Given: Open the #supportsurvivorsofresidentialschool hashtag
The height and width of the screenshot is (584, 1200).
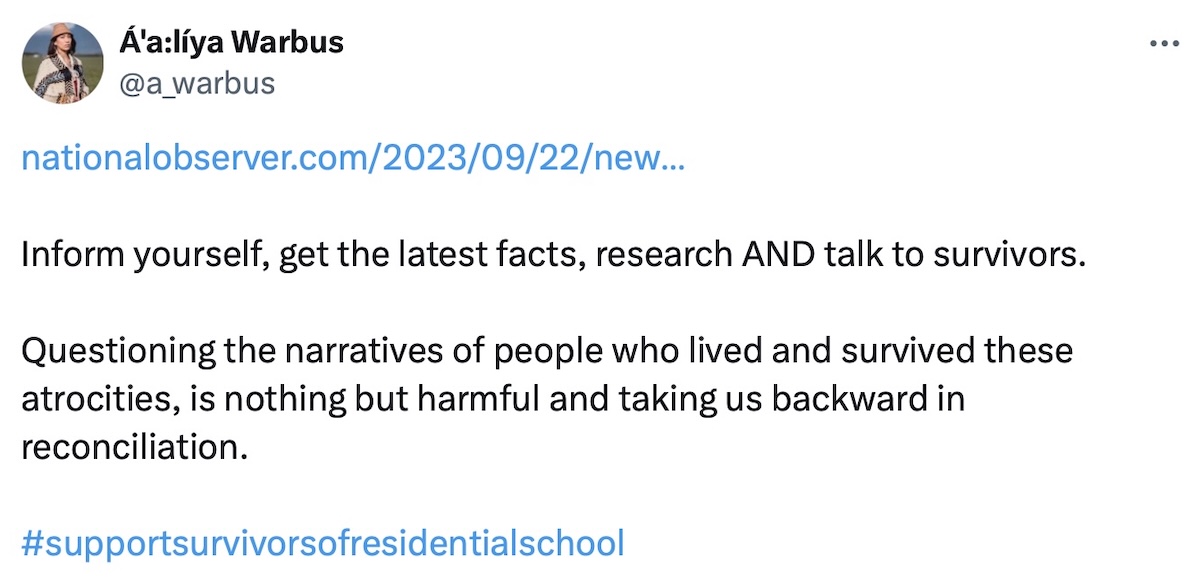Looking at the screenshot, I should pyautogui.click(x=322, y=543).
